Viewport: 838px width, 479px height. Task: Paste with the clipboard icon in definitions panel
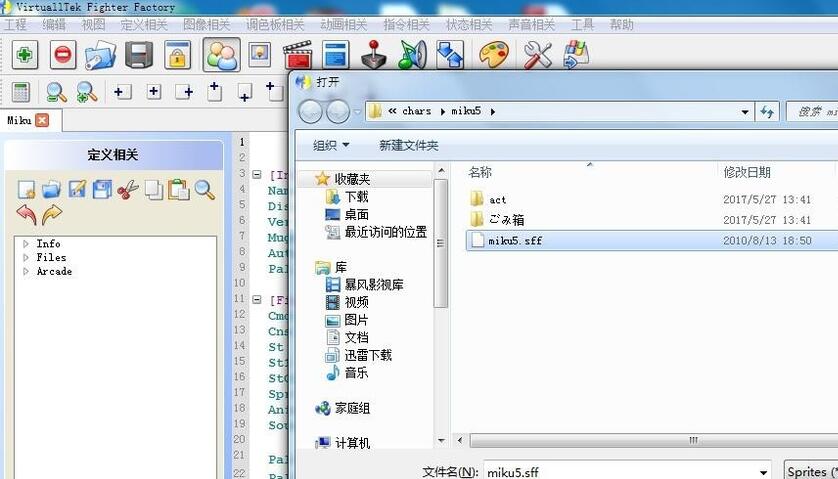(x=179, y=189)
